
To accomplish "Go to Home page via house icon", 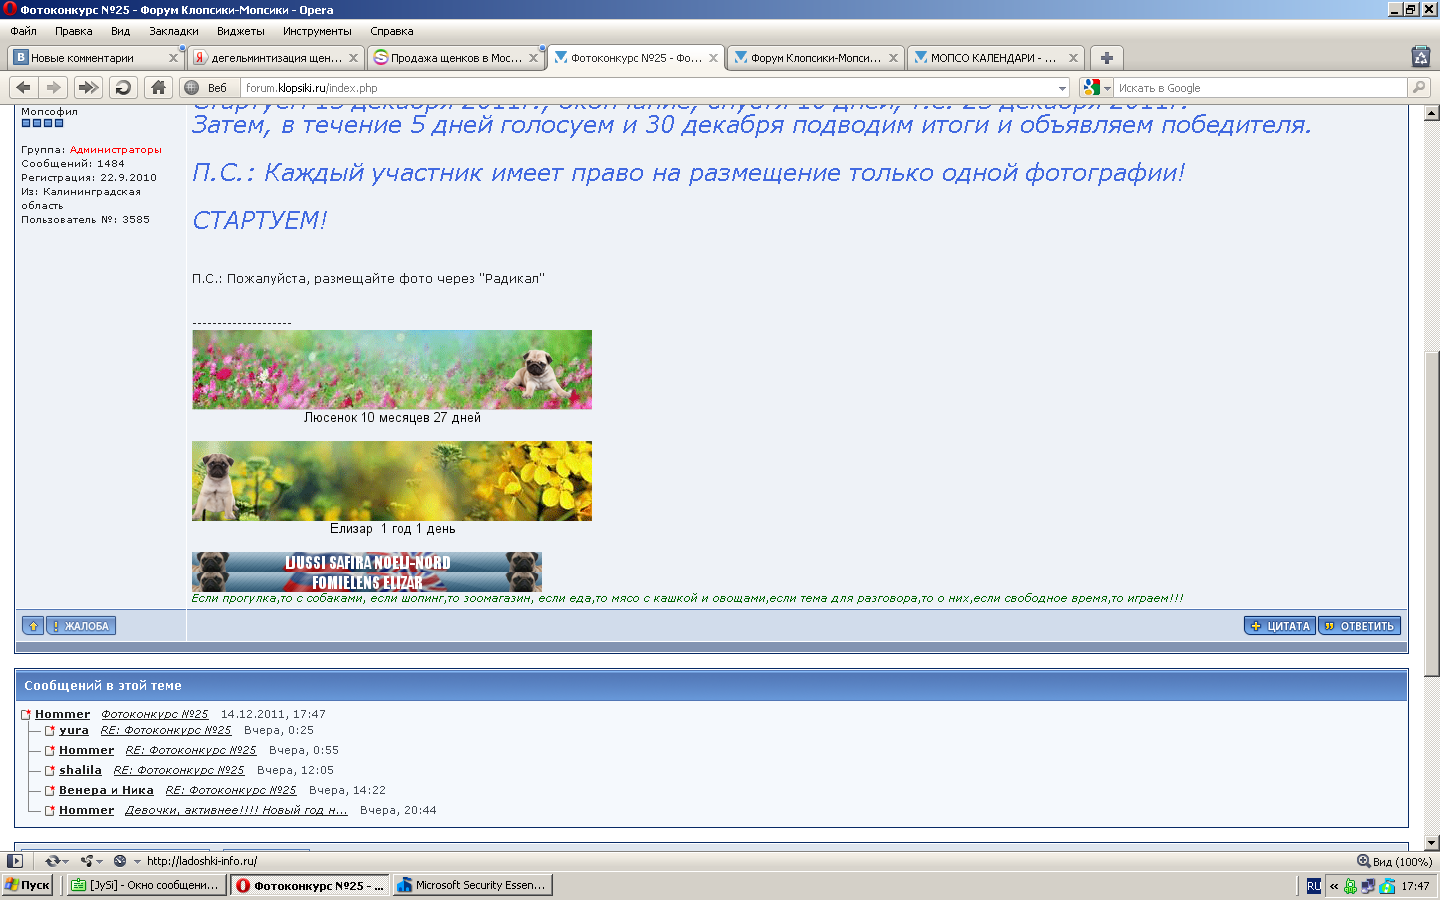I will 158,88.
